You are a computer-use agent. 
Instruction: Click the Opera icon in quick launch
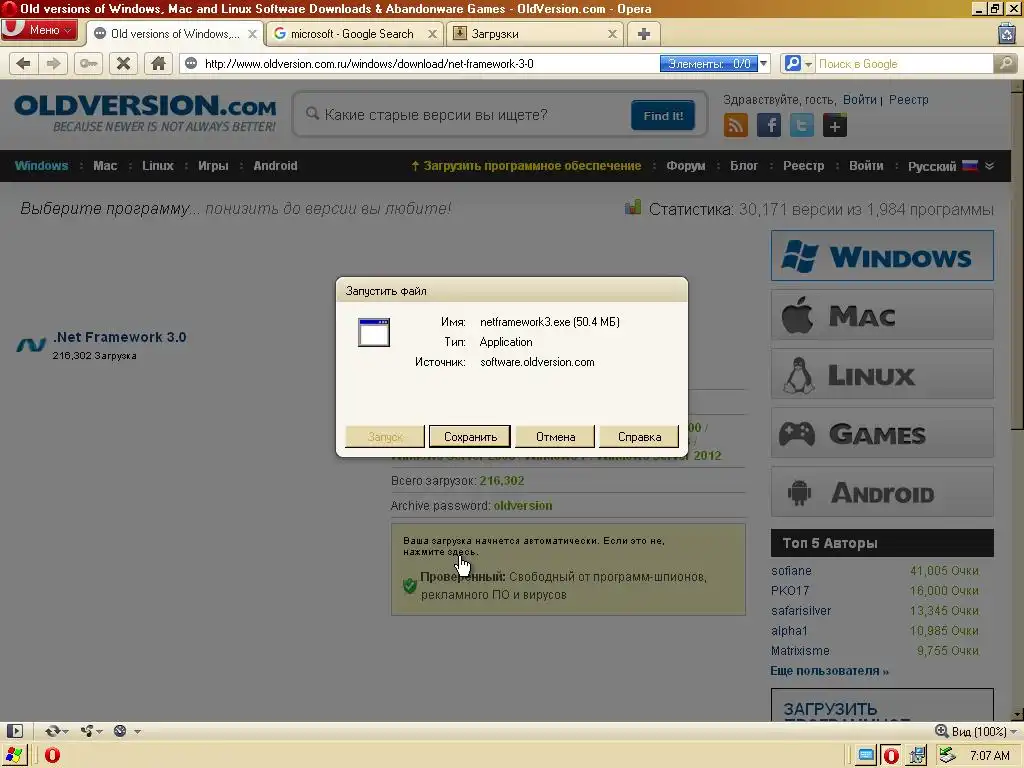pos(52,756)
